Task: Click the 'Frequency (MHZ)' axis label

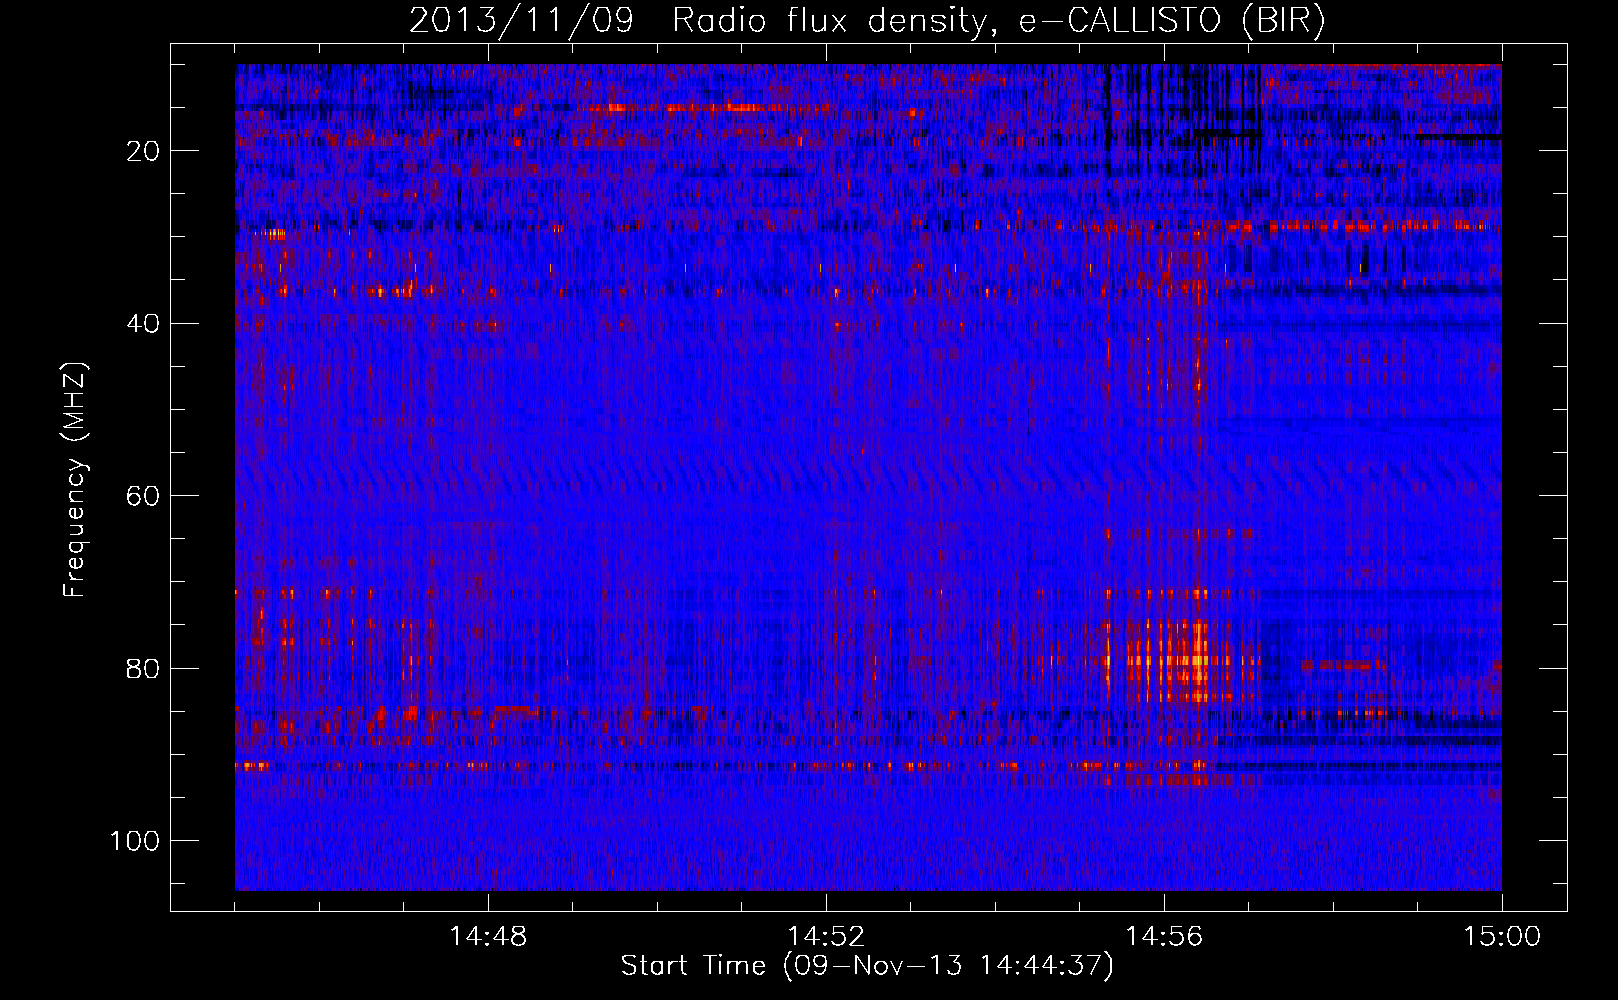Action: point(76,480)
